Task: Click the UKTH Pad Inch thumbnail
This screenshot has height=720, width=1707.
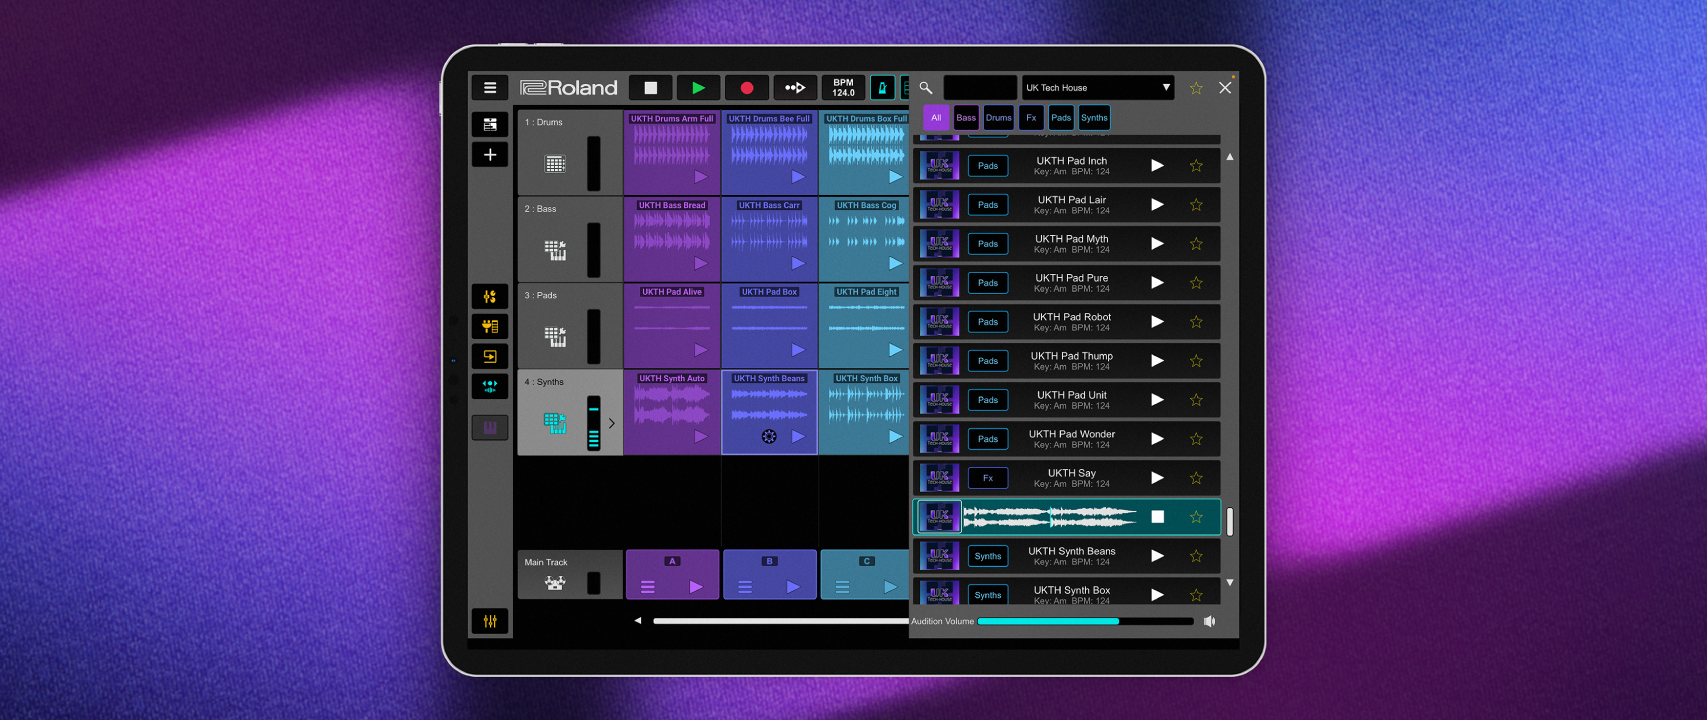Action: [x=939, y=166]
